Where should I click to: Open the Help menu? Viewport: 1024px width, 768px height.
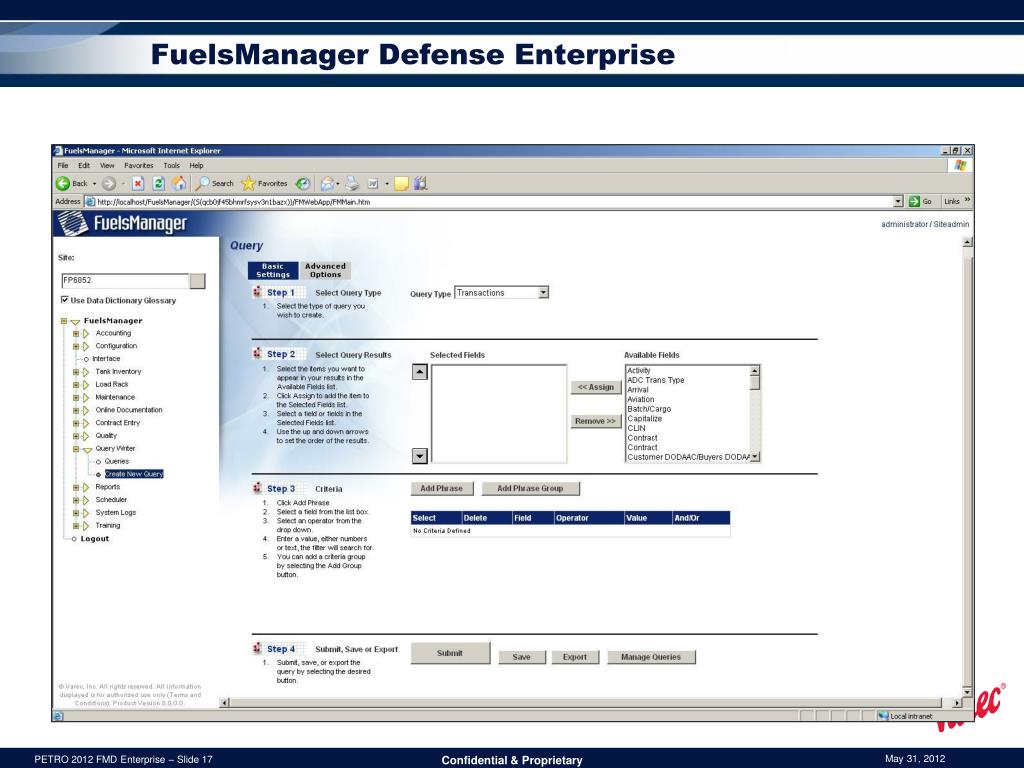[x=197, y=165]
